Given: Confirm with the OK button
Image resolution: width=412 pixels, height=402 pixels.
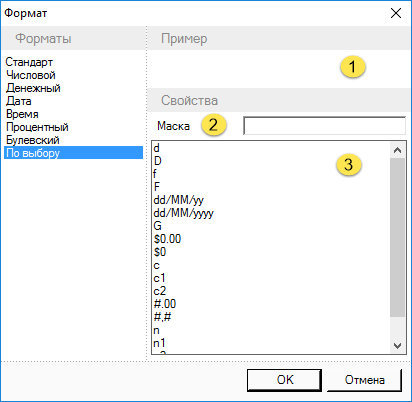Looking at the screenshot, I should [x=284, y=380].
